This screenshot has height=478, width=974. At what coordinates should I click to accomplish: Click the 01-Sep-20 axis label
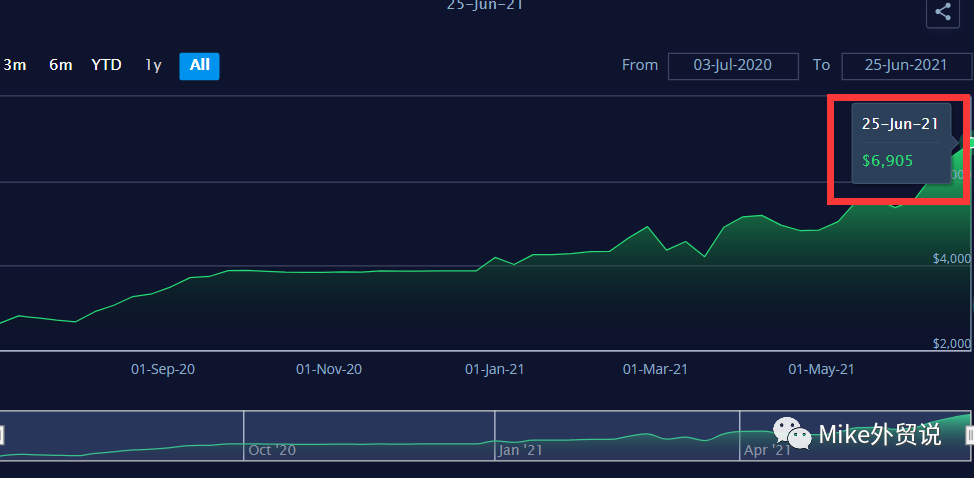coord(163,369)
